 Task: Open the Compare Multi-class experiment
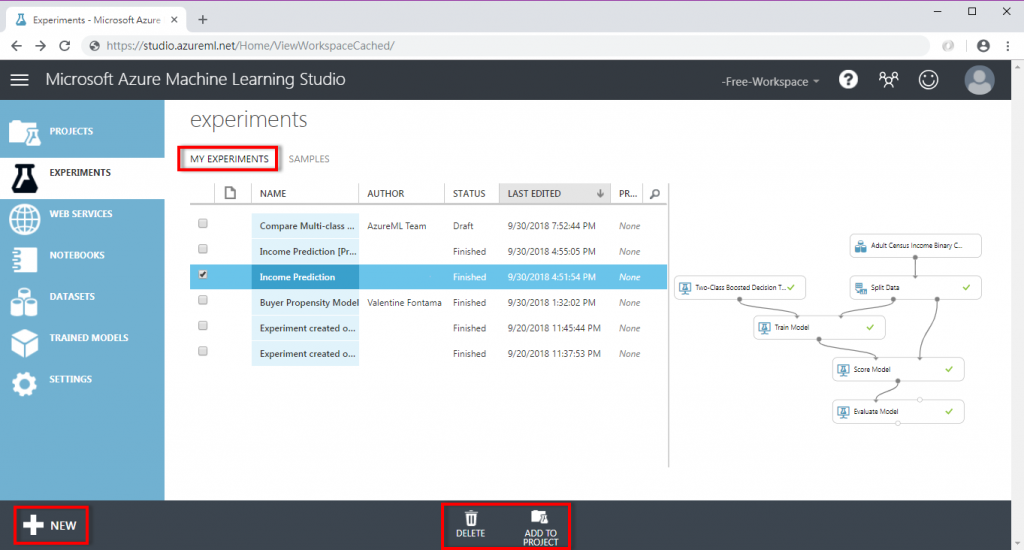point(306,226)
